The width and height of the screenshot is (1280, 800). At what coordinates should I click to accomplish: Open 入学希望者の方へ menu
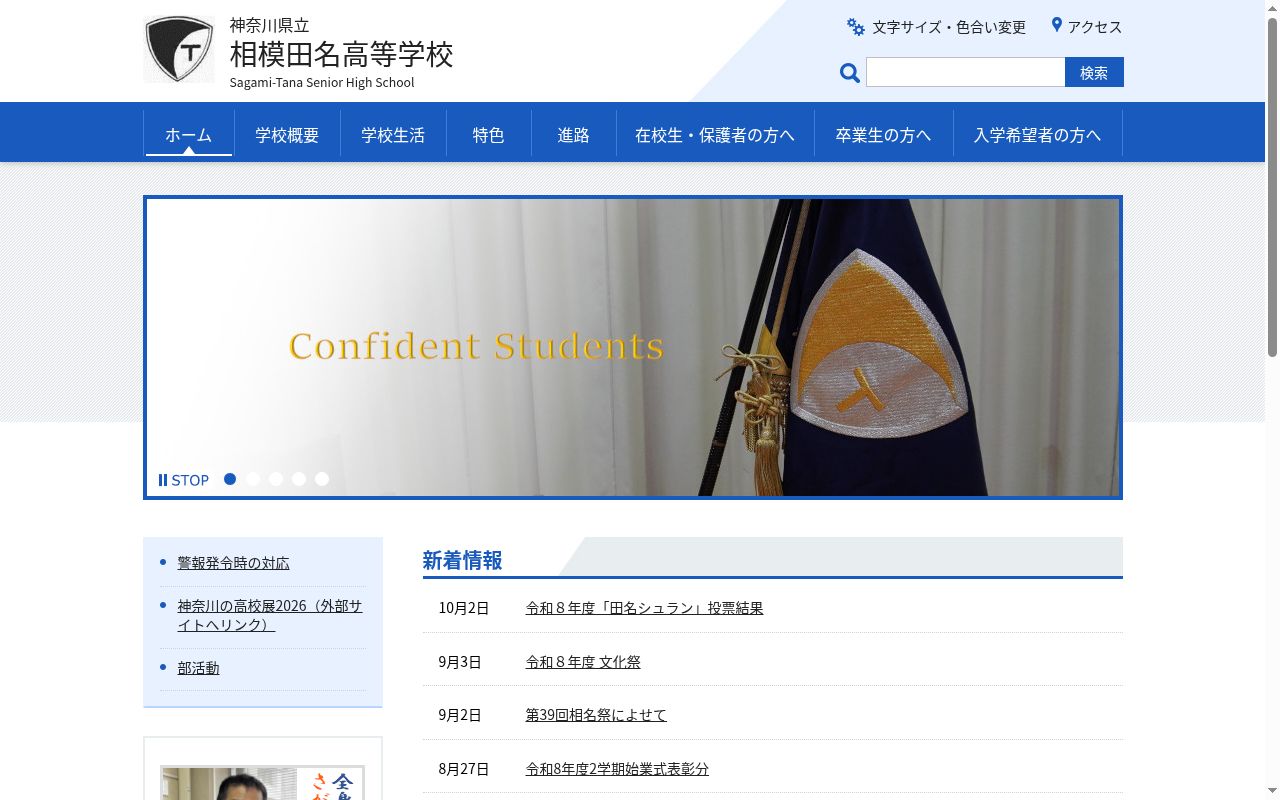pyautogui.click(x=1037, y=134)
